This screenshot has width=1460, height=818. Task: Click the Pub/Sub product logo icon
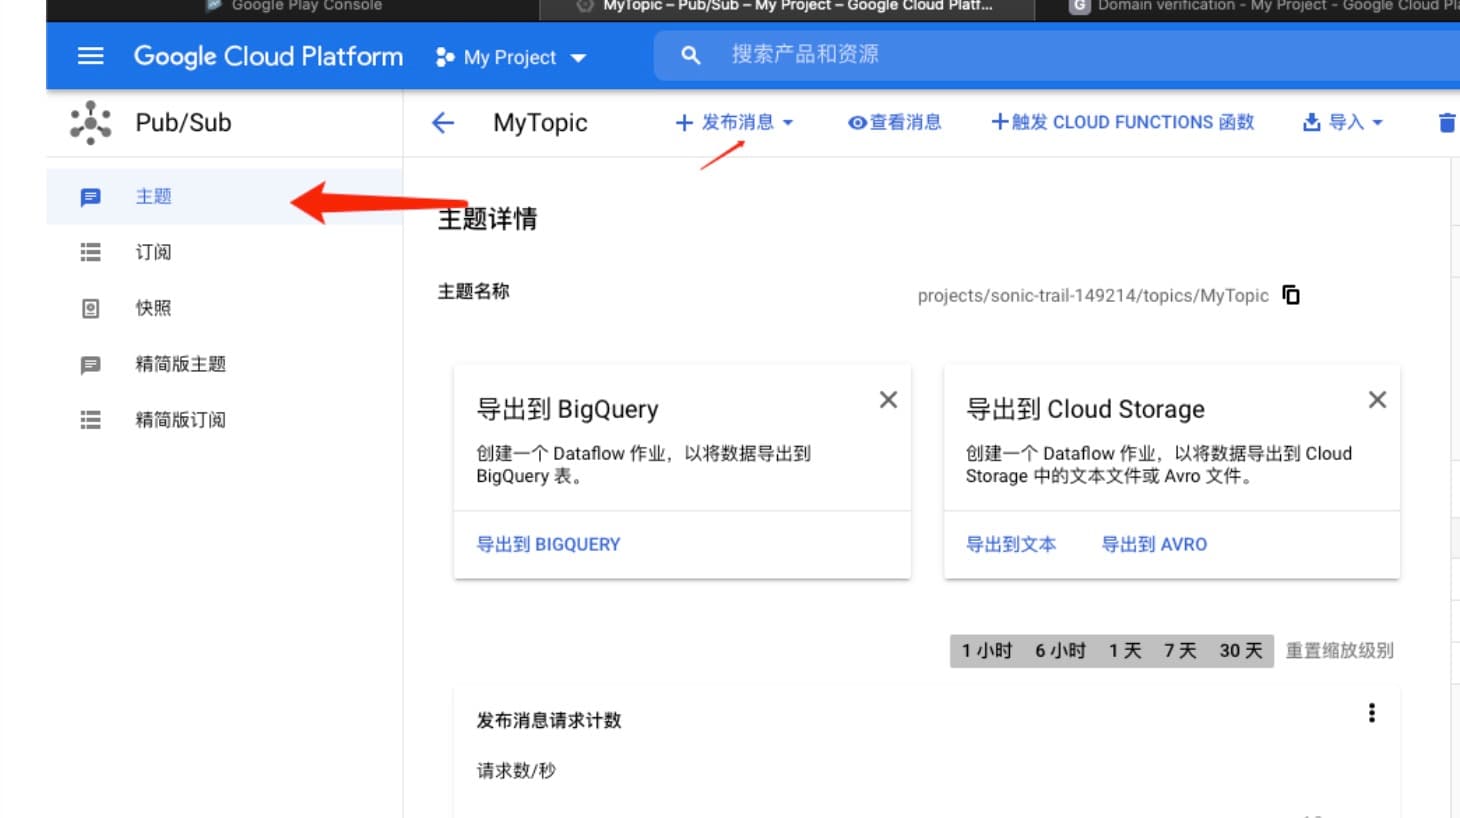coord(91,123)
